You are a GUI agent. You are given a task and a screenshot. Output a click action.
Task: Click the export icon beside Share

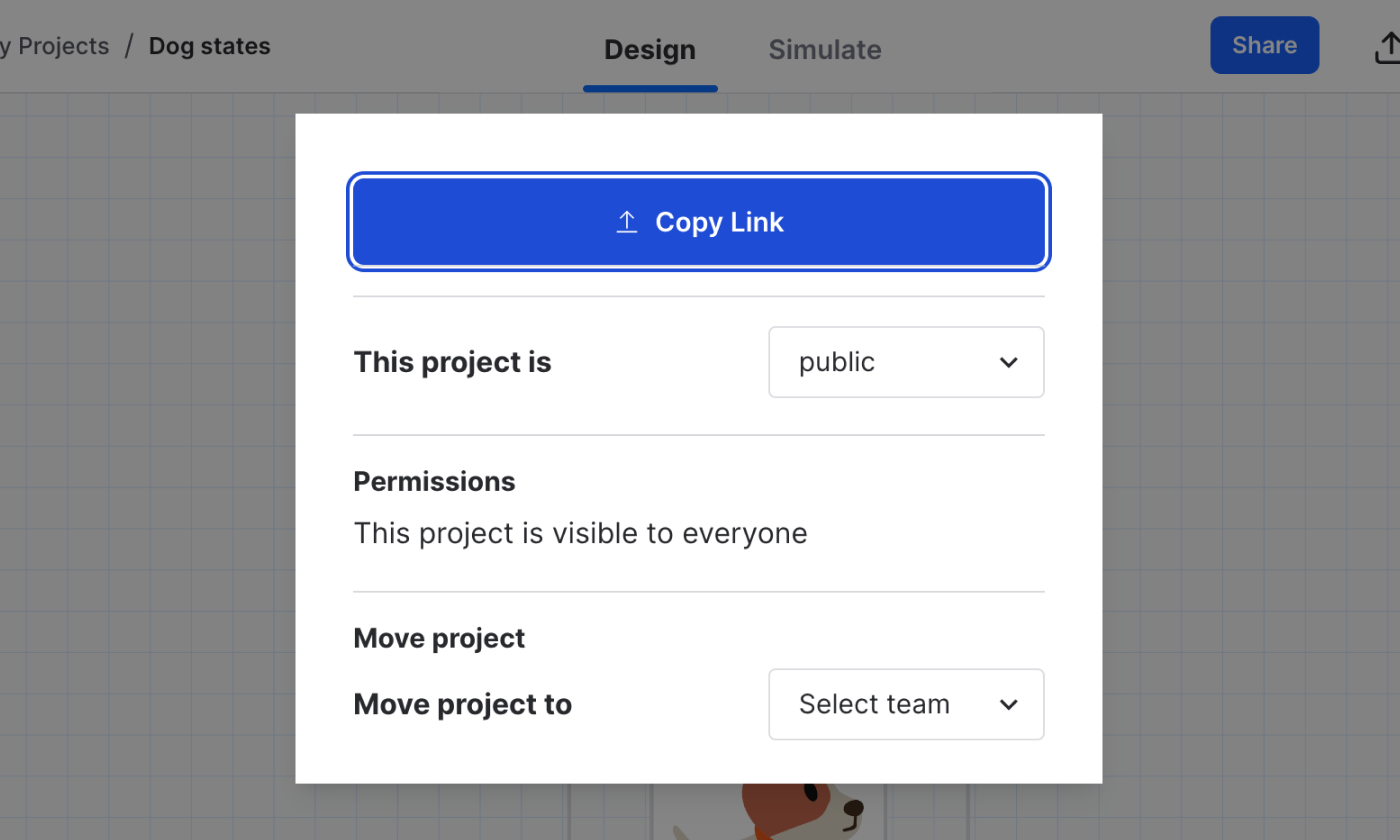click(1386, 46)
